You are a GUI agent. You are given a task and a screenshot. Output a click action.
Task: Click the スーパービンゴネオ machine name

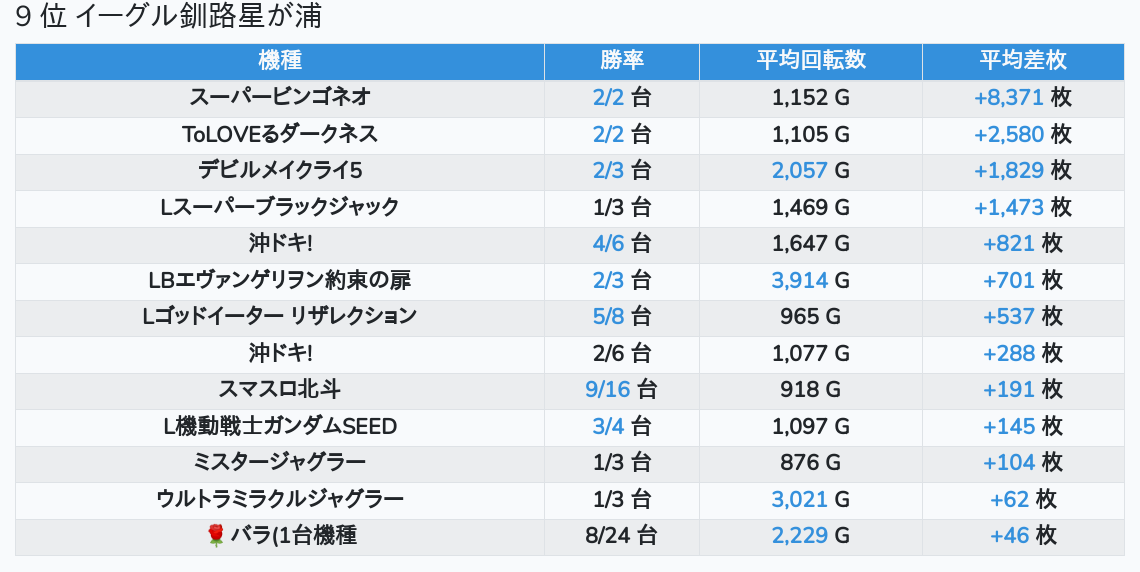pos(280,98)
